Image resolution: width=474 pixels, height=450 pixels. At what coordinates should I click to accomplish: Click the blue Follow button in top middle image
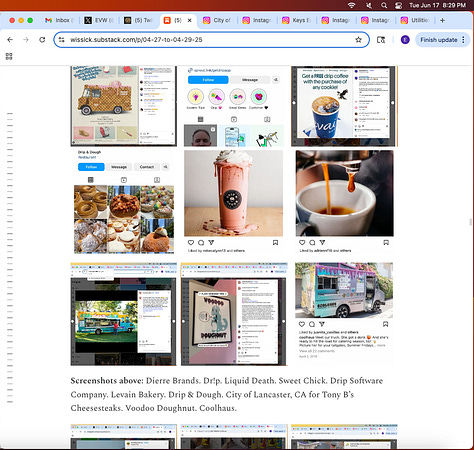coord(208,80)
